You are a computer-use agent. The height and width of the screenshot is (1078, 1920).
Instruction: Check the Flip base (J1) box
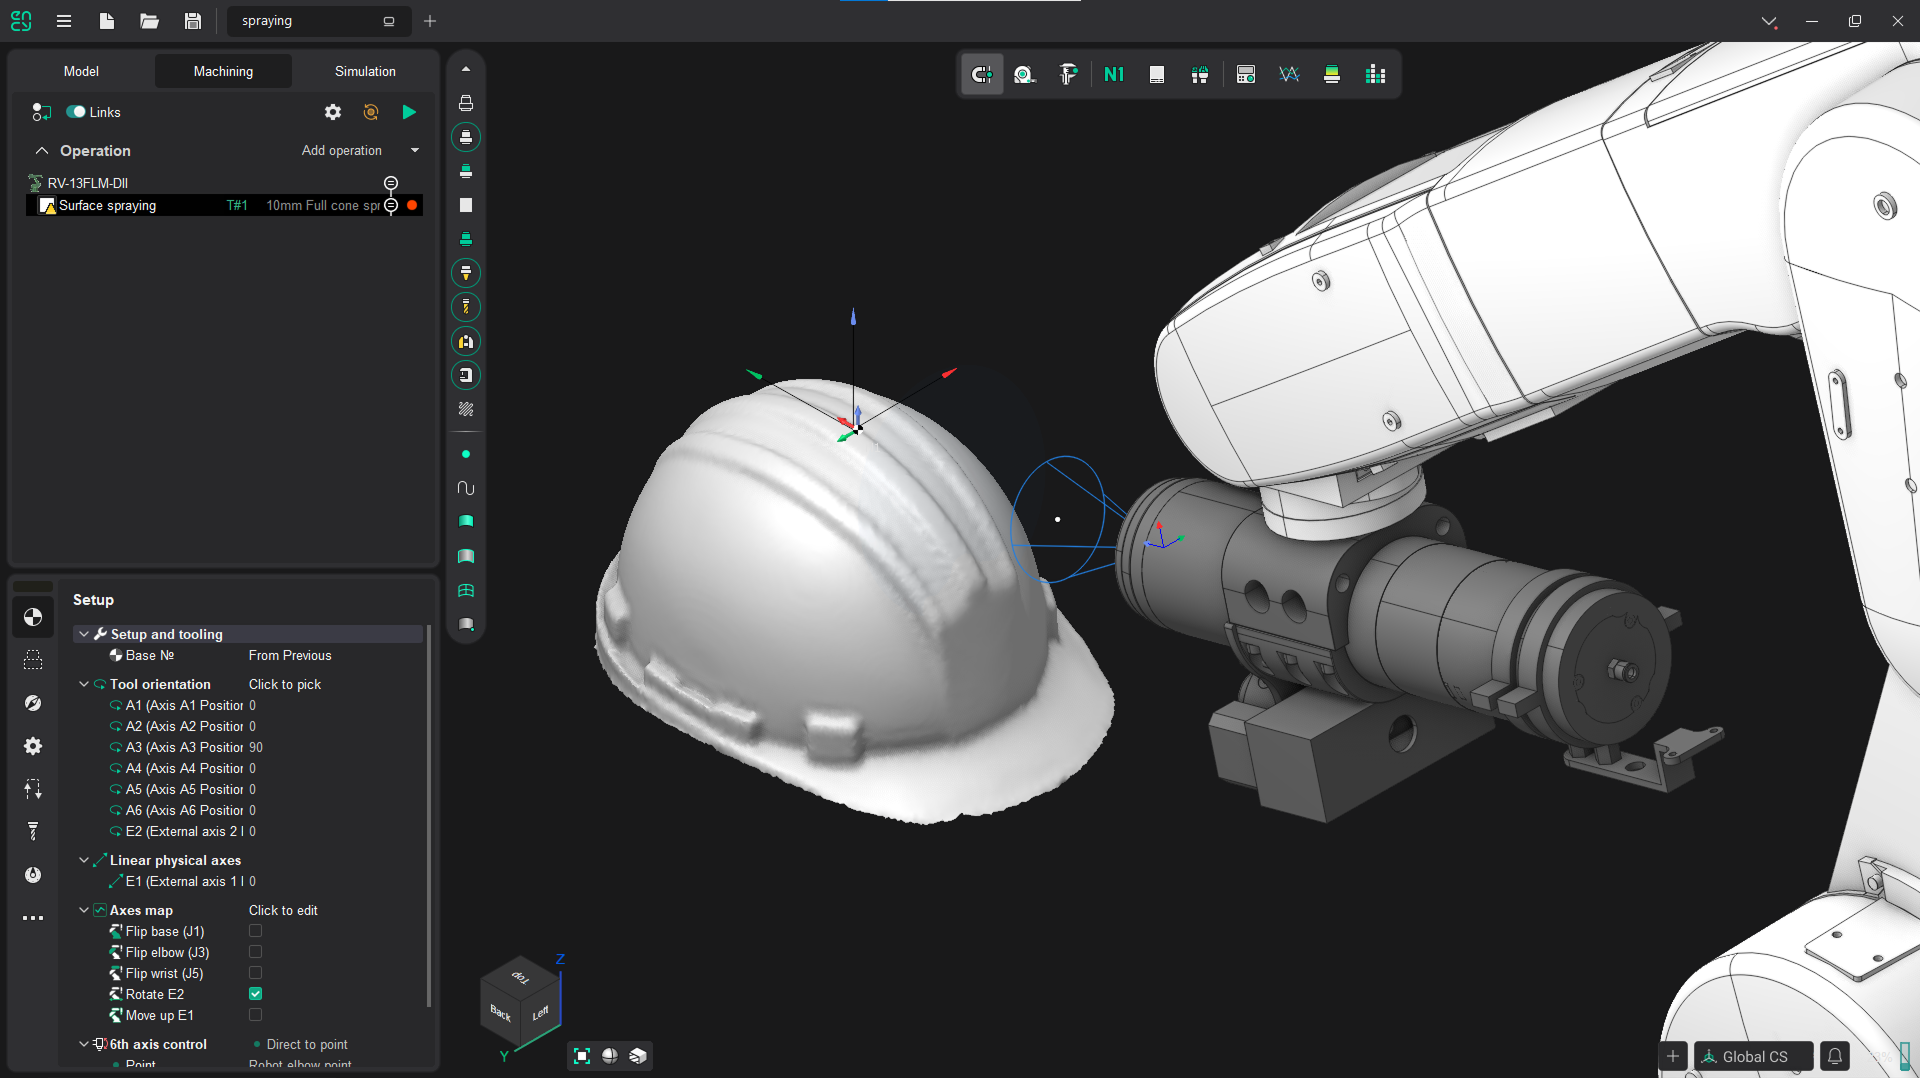255,931
